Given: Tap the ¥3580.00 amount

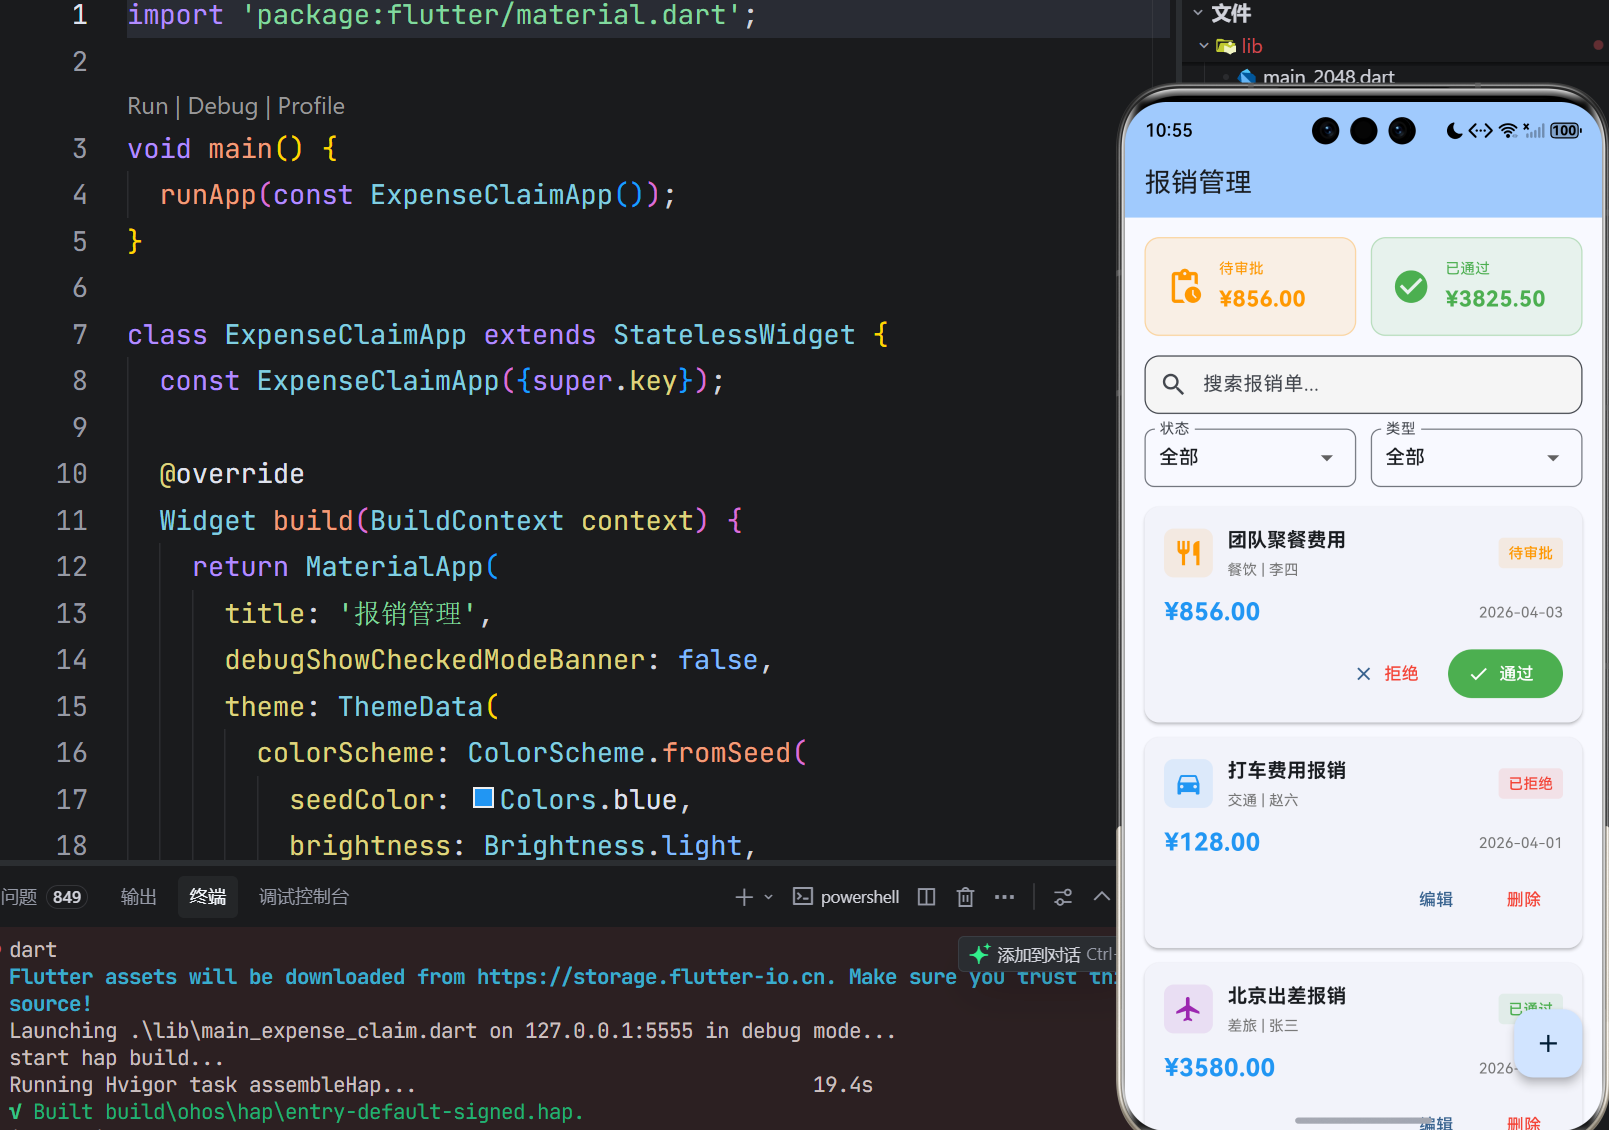Looking at the screenshot, I should tap(1219, 1068).
